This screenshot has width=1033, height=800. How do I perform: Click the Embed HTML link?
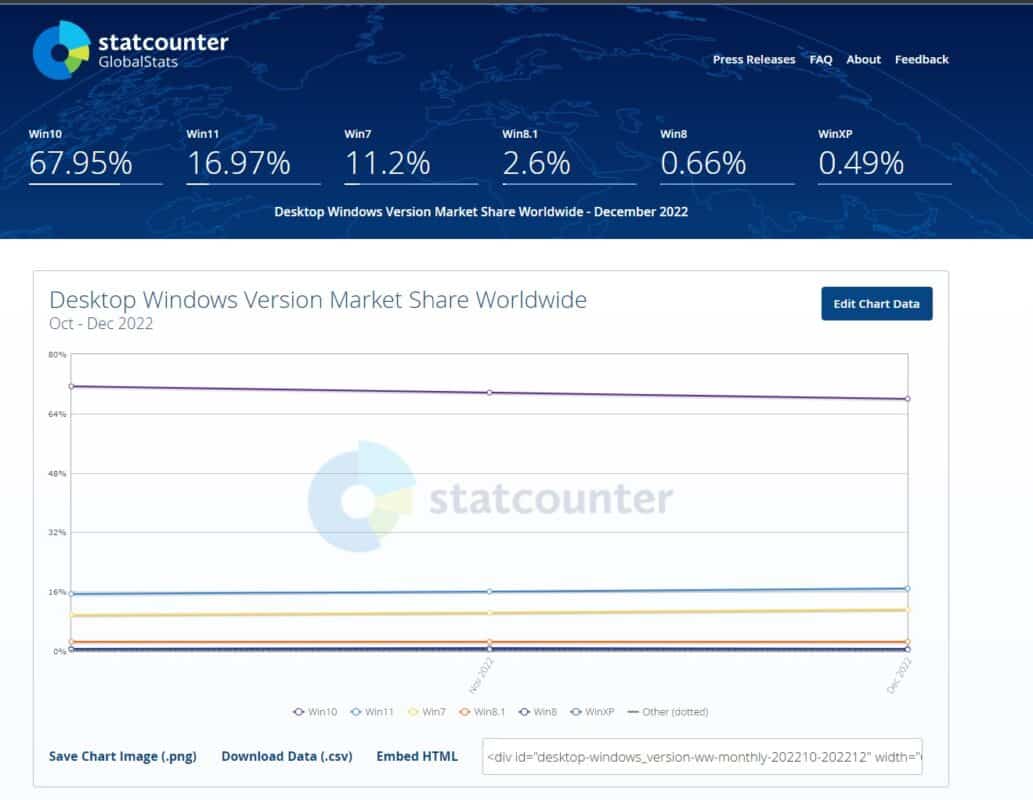coord(417,756)
